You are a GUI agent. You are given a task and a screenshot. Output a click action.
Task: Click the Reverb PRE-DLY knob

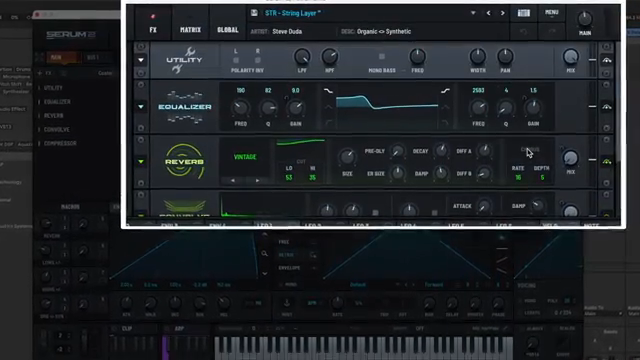(x=397, y=151)
